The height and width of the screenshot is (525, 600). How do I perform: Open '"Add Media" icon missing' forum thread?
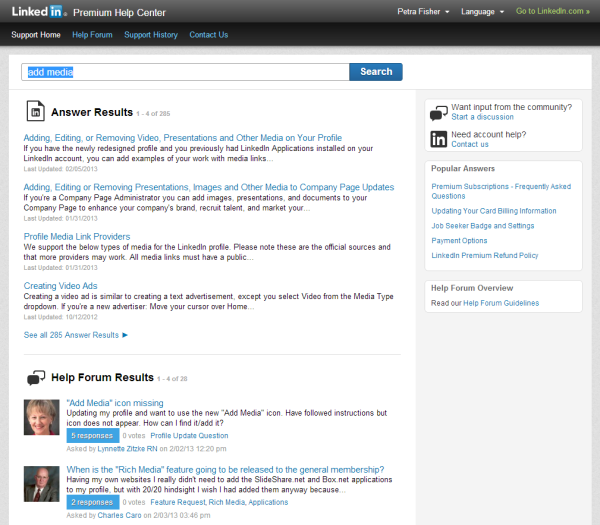pos(115,403)
